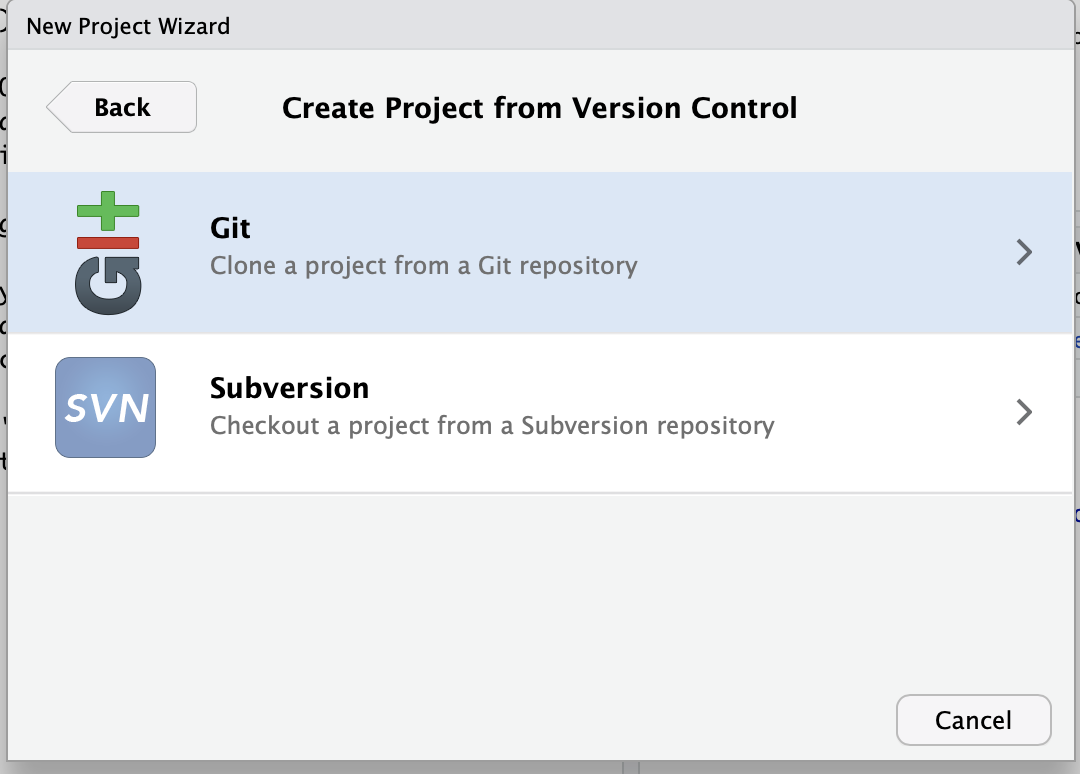Click "Clone a project from a Git repository" text
This screenshot has height=774, width=1080.
423,266
